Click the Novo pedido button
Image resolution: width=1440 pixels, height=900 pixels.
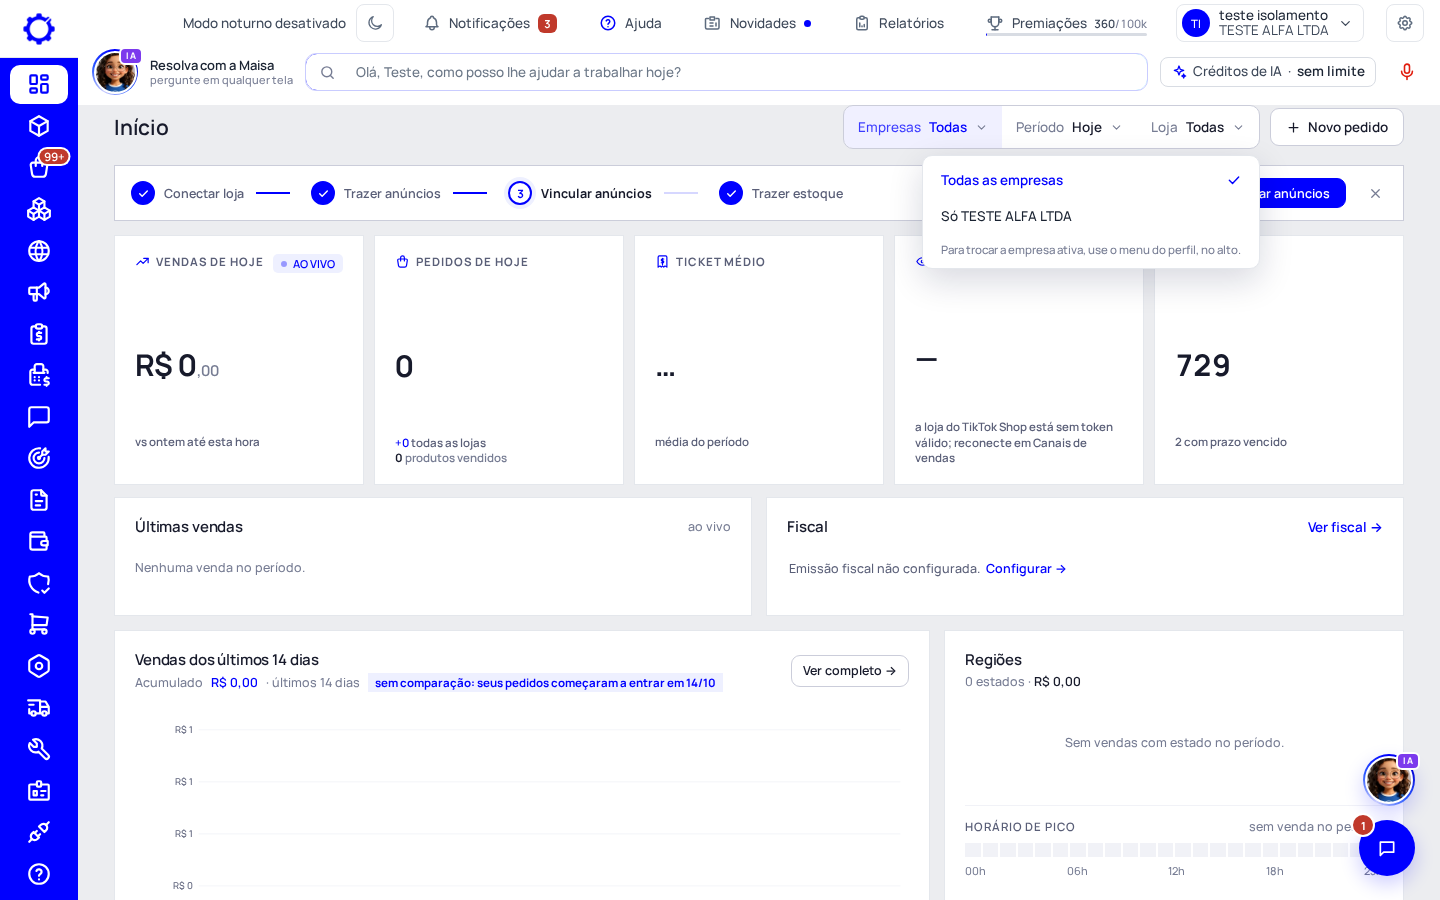[1337, 127]
